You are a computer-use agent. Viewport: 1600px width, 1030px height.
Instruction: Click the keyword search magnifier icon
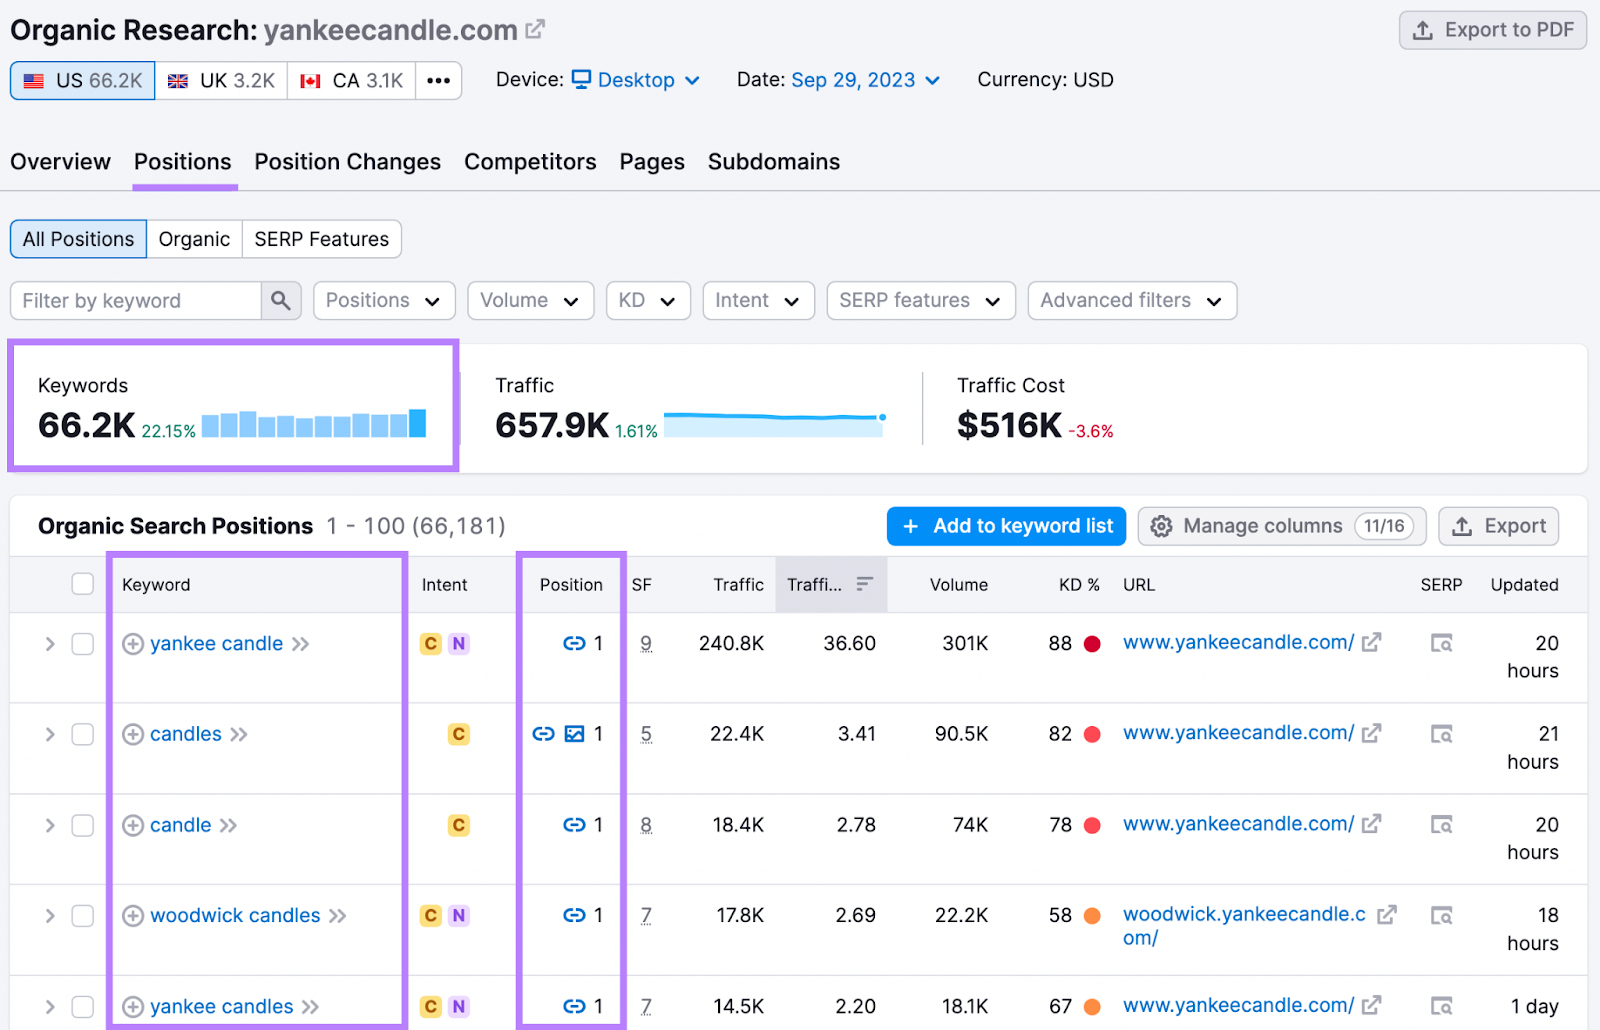281,301
